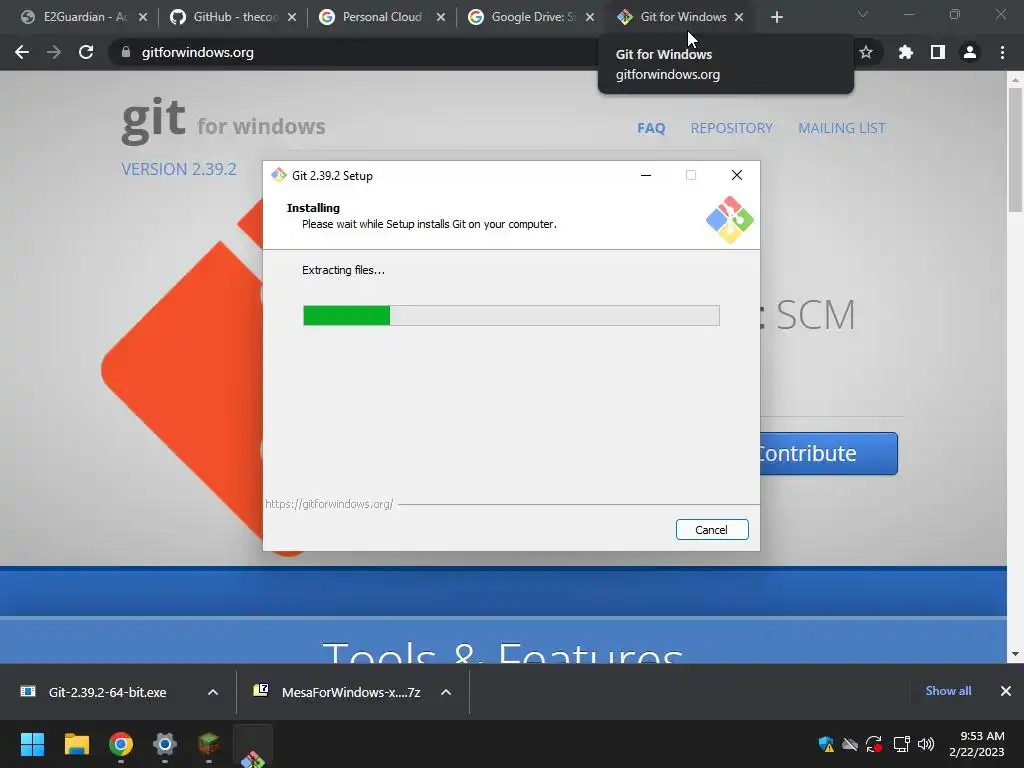Open Settings gear from the taskbar
This screenshot has width=1024, height=768.
[165, 744]
